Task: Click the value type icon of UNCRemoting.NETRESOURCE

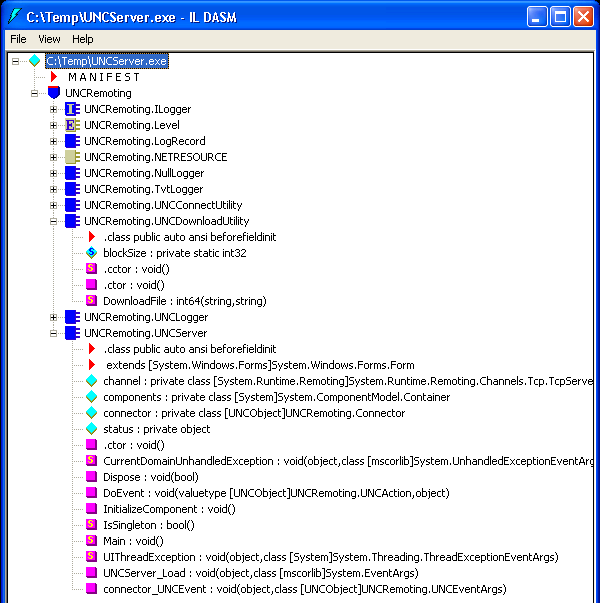Action: tap(72, 157)
